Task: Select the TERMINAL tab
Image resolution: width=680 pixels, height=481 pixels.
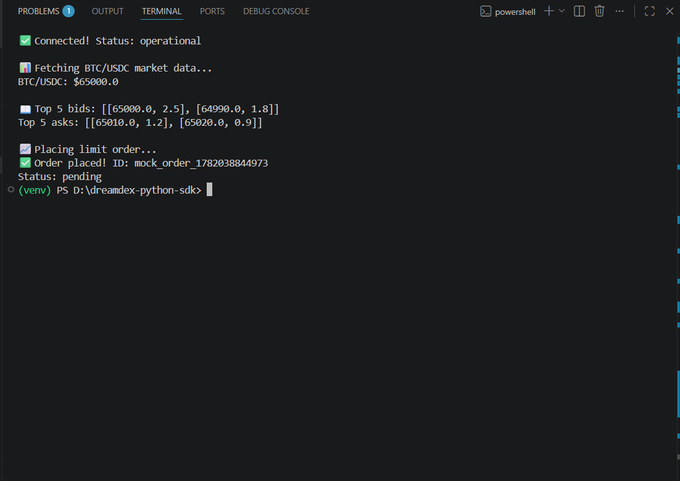Action: tap(161, 11)
